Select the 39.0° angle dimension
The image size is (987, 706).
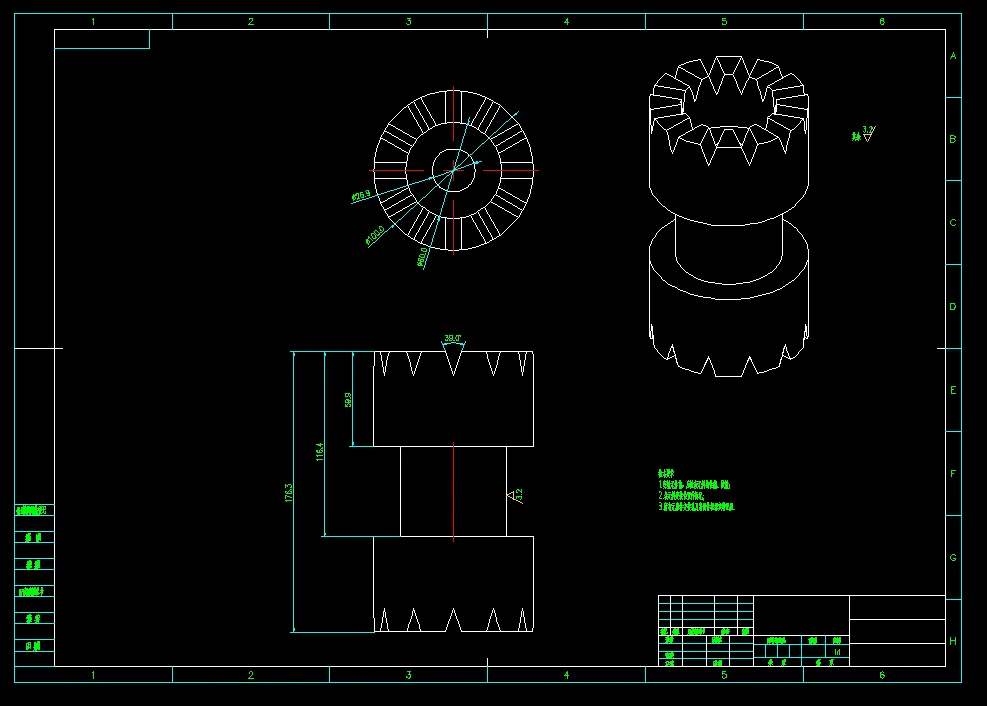(x=453, y=339)
